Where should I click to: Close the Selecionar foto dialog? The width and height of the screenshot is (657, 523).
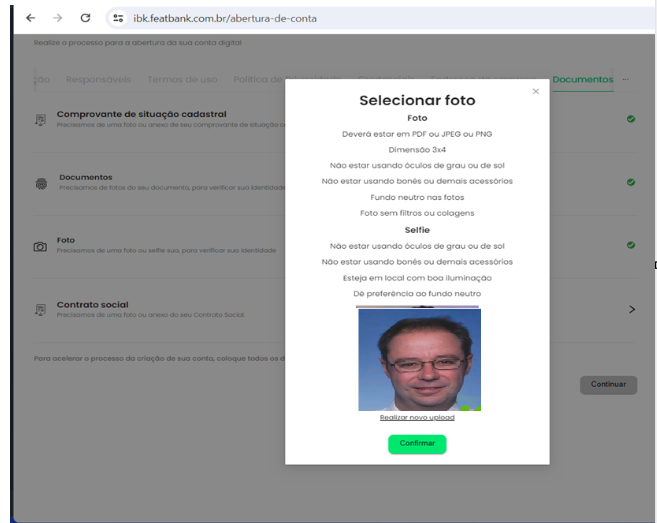pyautogui.click(x=535, y=91)
